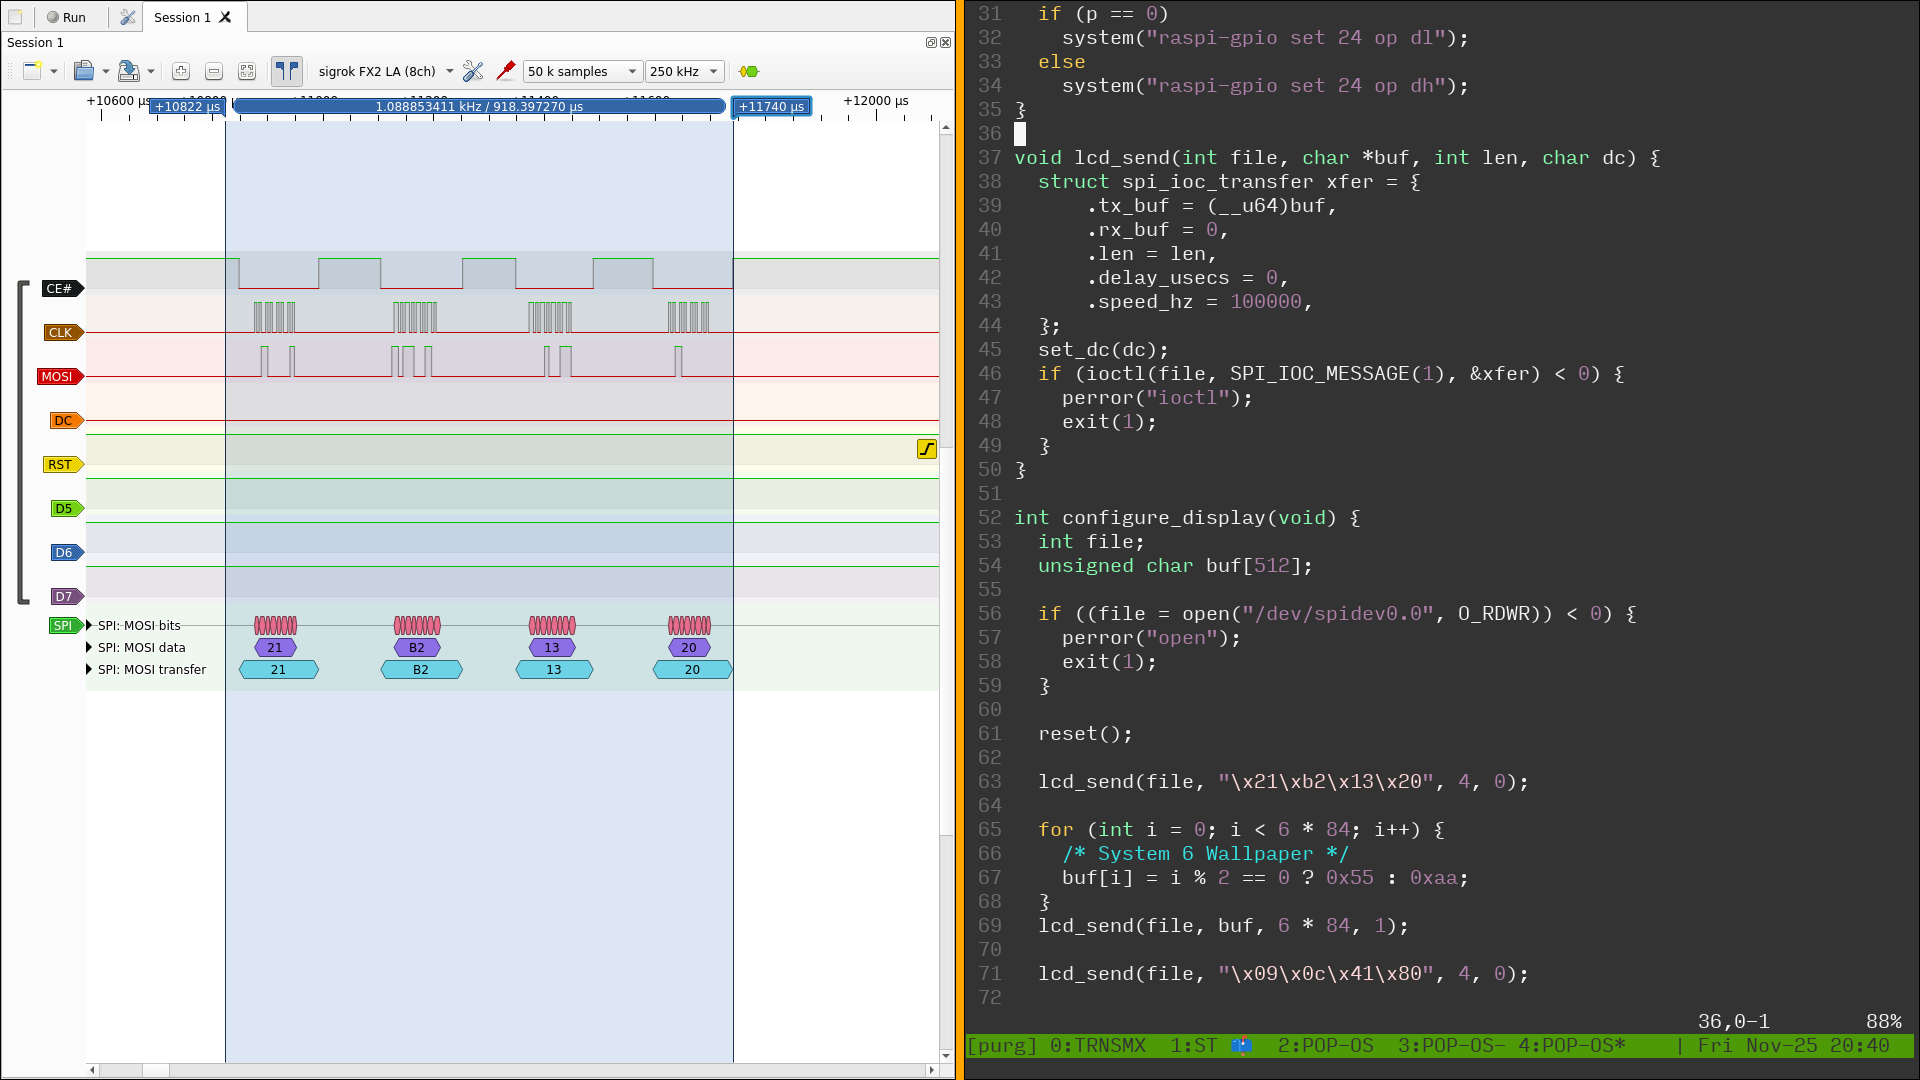Click the zoom out icon
Viewport: 1920px width, 1080px height.
[213, 71]
